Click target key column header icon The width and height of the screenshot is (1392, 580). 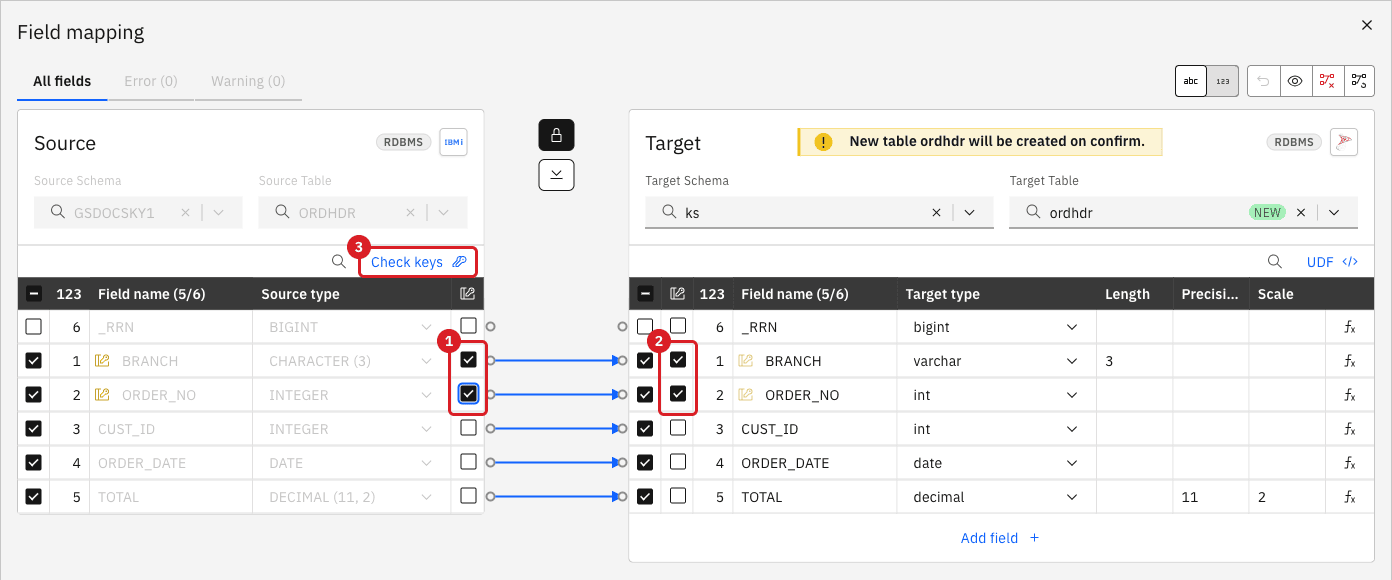[677, 294]
